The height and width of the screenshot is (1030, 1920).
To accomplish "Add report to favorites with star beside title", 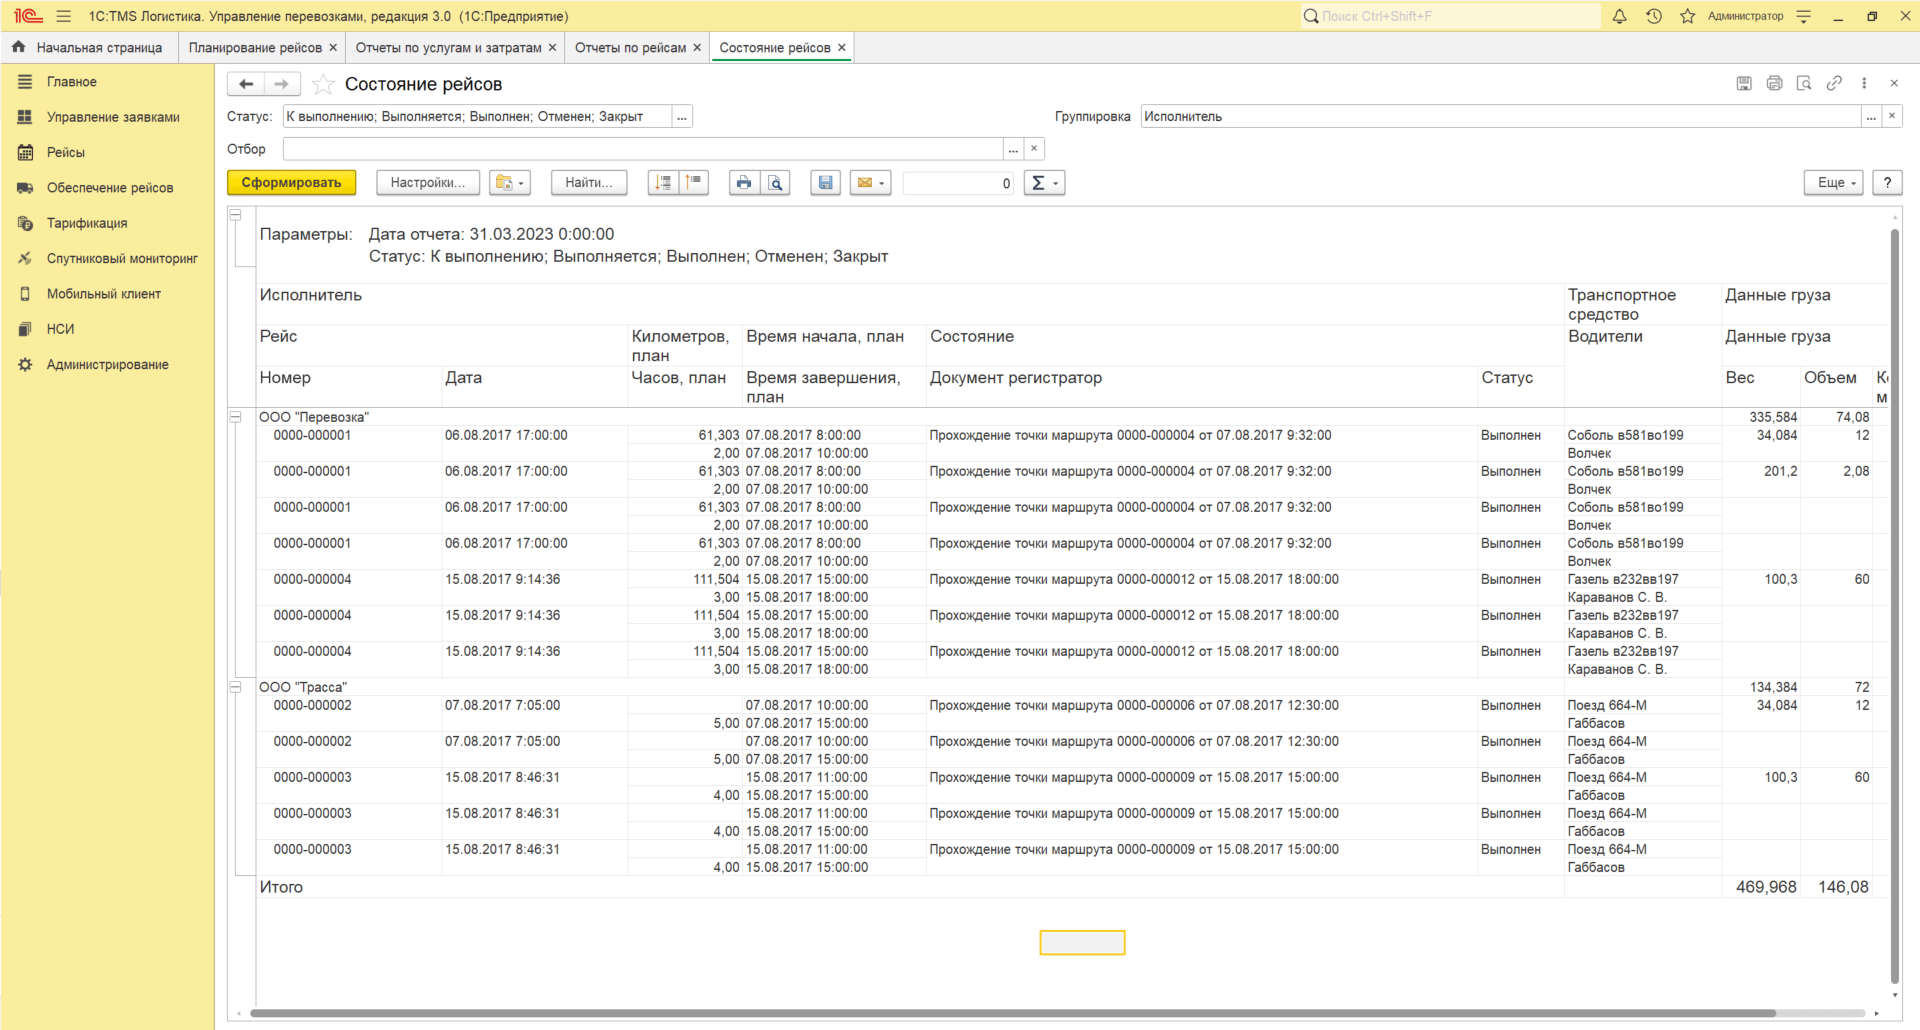I will tap(322, 84).
